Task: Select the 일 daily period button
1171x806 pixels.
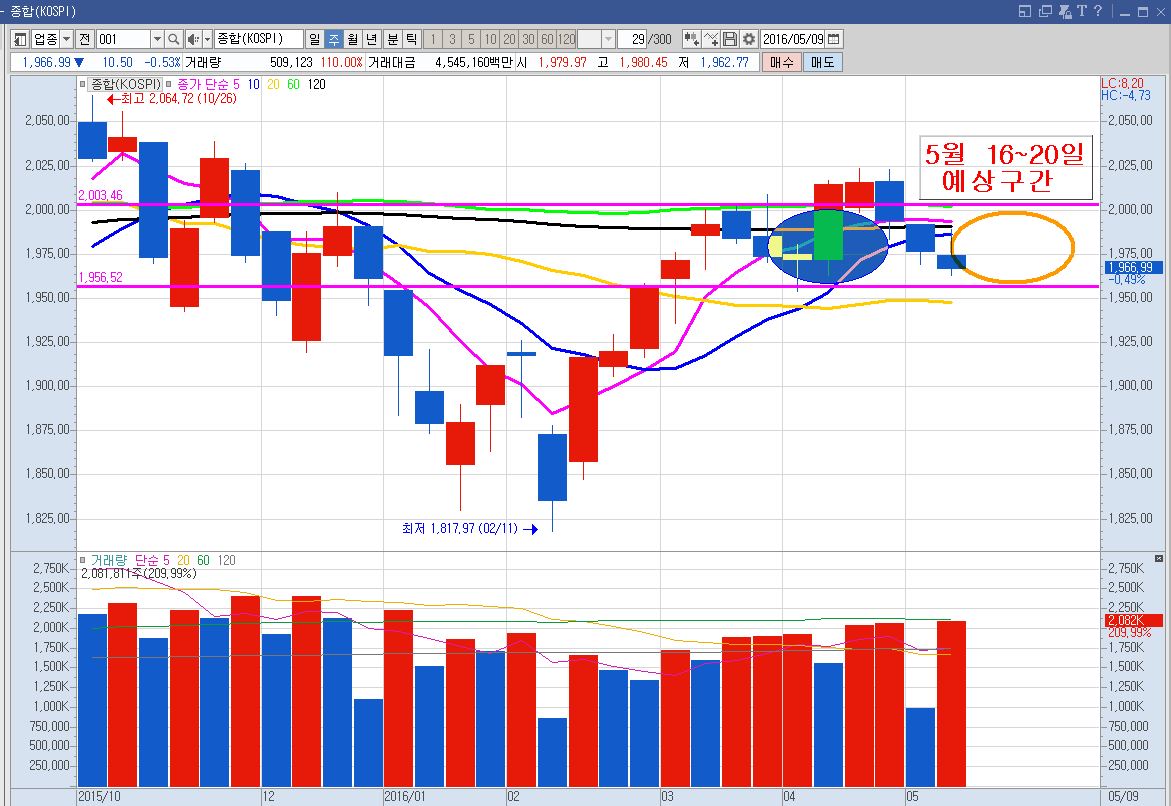Action: (x=314, y=39)
